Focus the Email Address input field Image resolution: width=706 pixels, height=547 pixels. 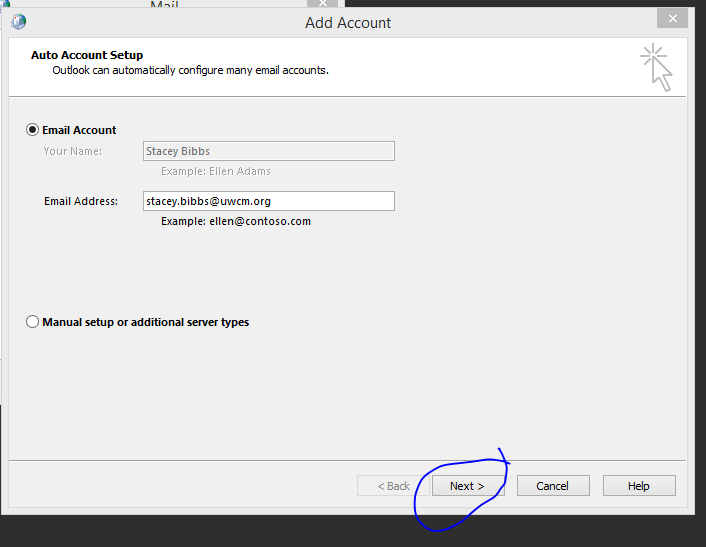pos(268,201)
